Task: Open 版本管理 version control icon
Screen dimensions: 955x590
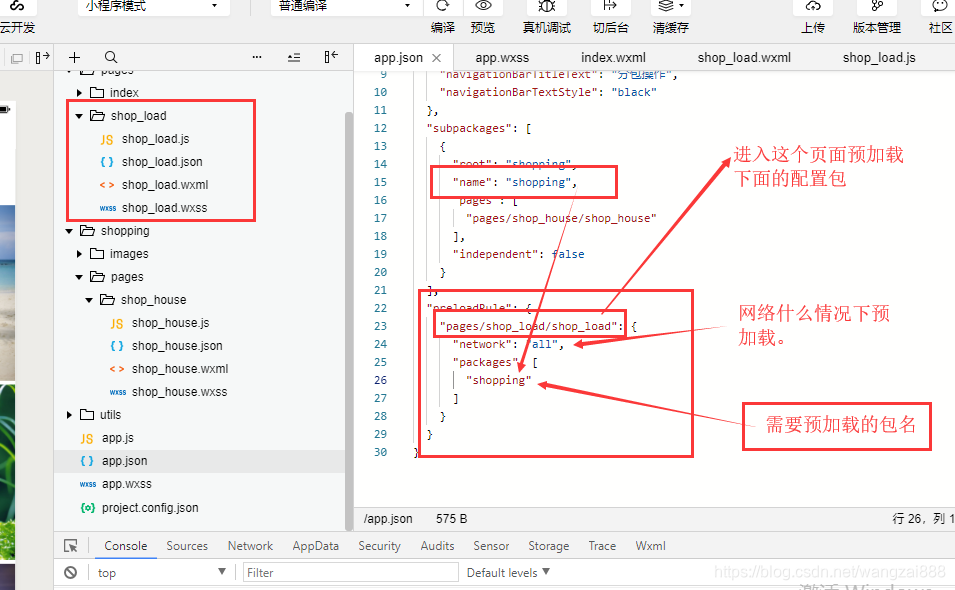Action: coord(877,6)
